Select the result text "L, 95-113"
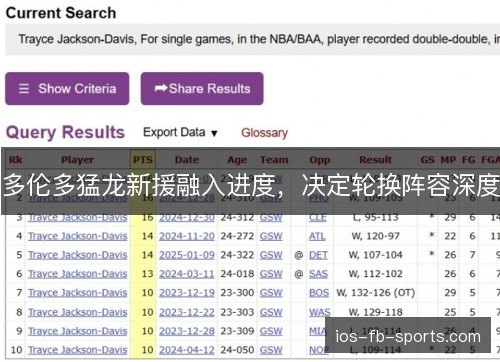This screenshot has width=500, height=362. click(375, 217)
